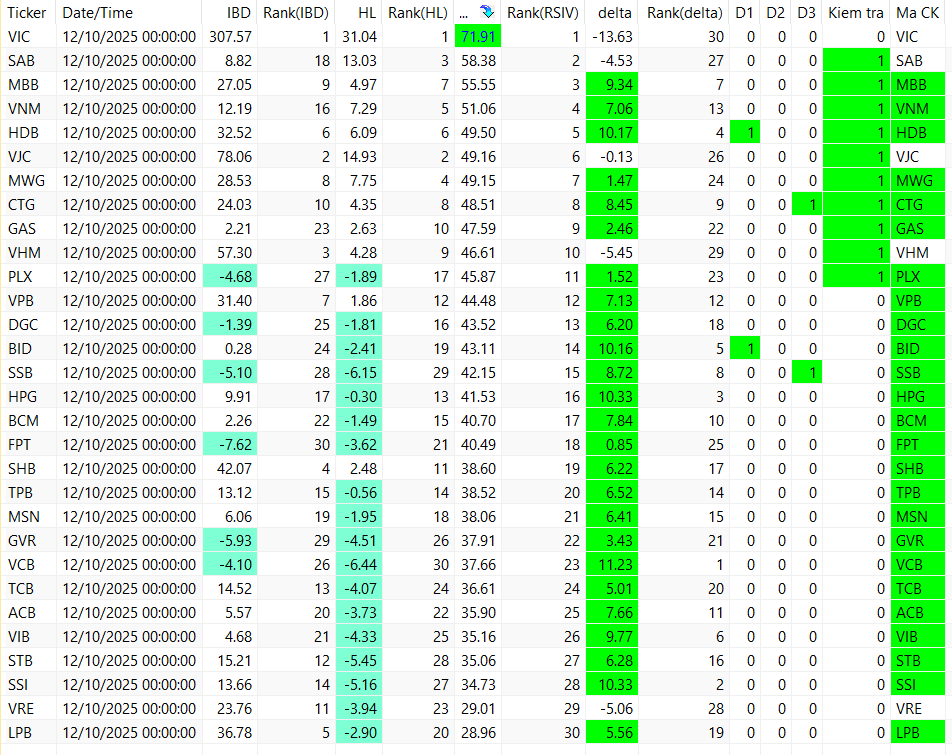Click the HL column header
Viewport: 952px width, 755px height.
359,12
